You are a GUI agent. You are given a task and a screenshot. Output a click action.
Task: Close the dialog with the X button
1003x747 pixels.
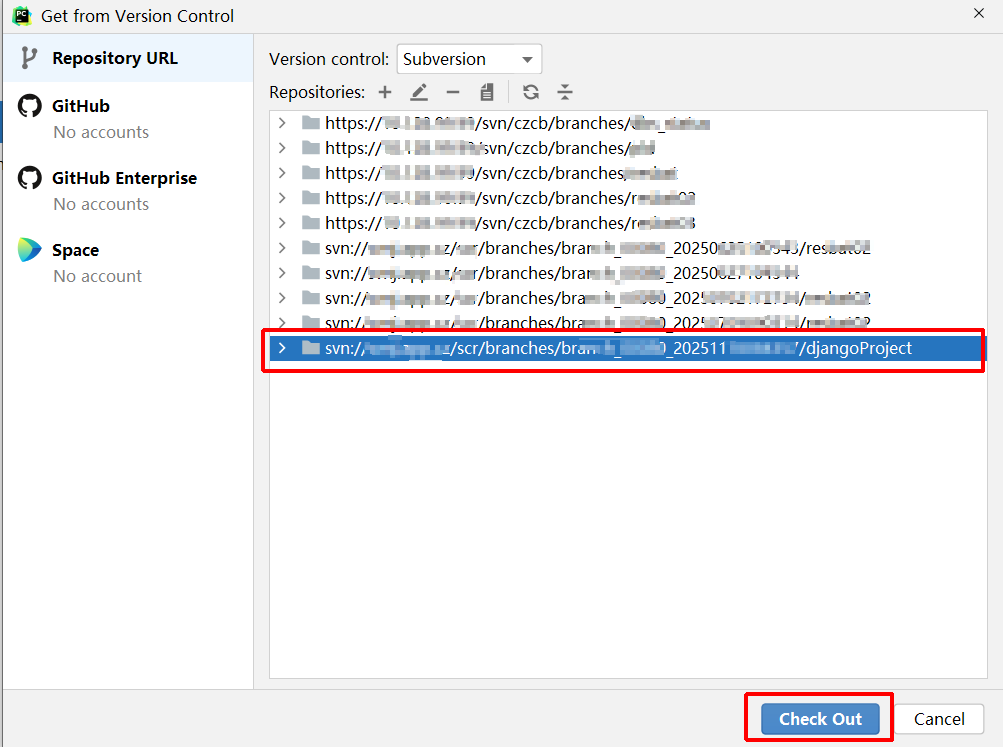click(979, 13)
